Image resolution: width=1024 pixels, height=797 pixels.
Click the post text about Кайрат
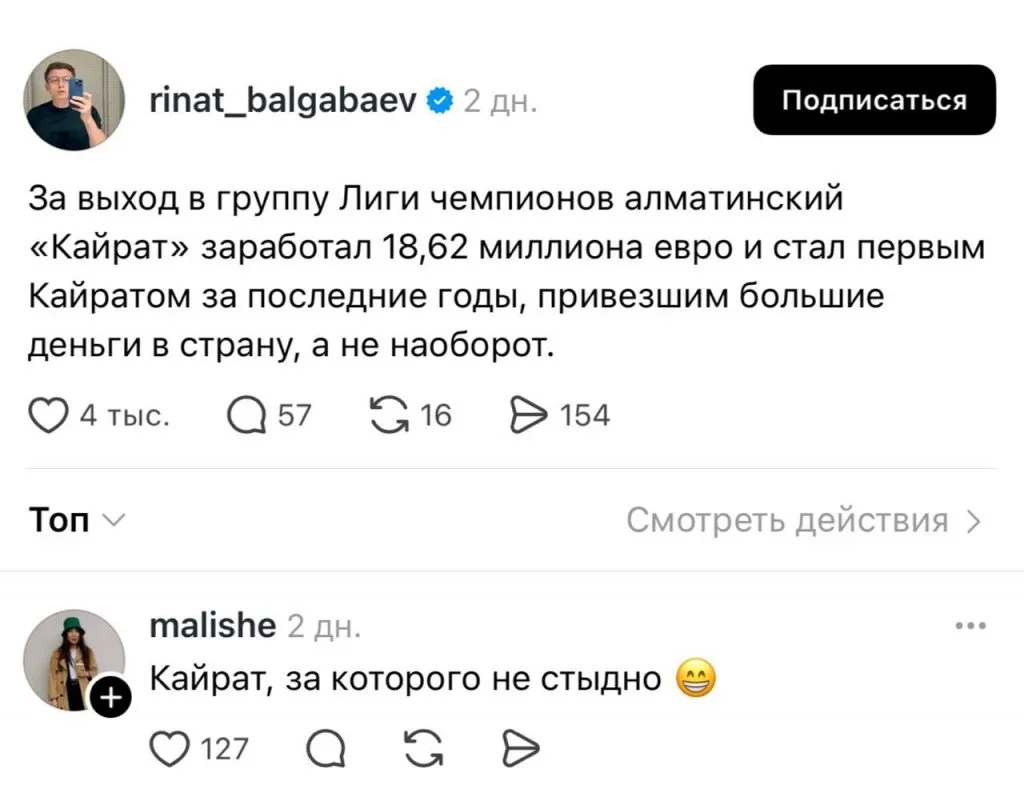click(500, 272)
